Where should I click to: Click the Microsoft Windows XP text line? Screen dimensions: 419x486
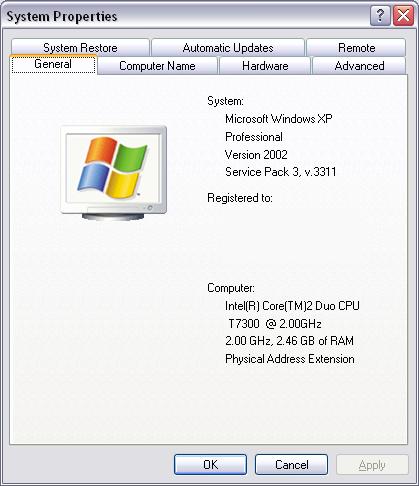[x=279, y=119]
